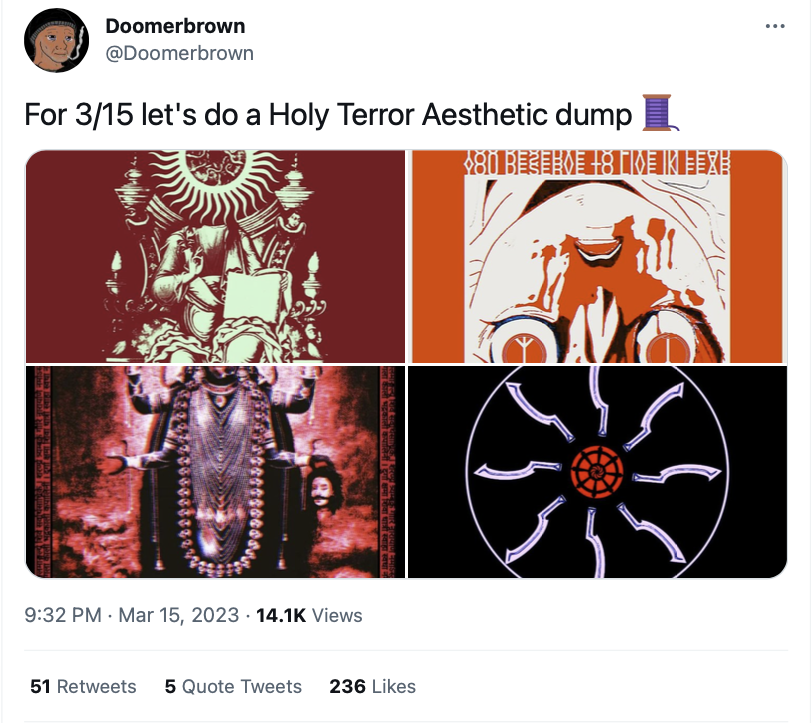Open the three-dot more options menu
This screenshot has width=811, height=723.
coord(775,26)
